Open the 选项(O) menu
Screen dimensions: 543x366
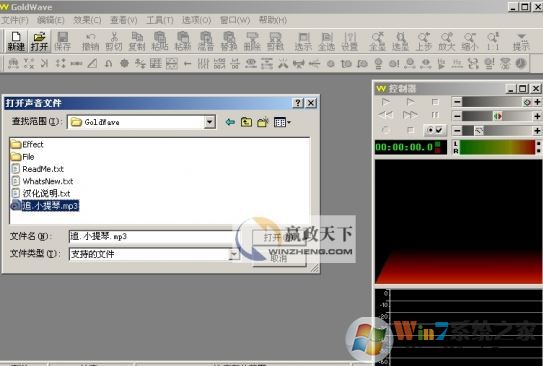196,20
